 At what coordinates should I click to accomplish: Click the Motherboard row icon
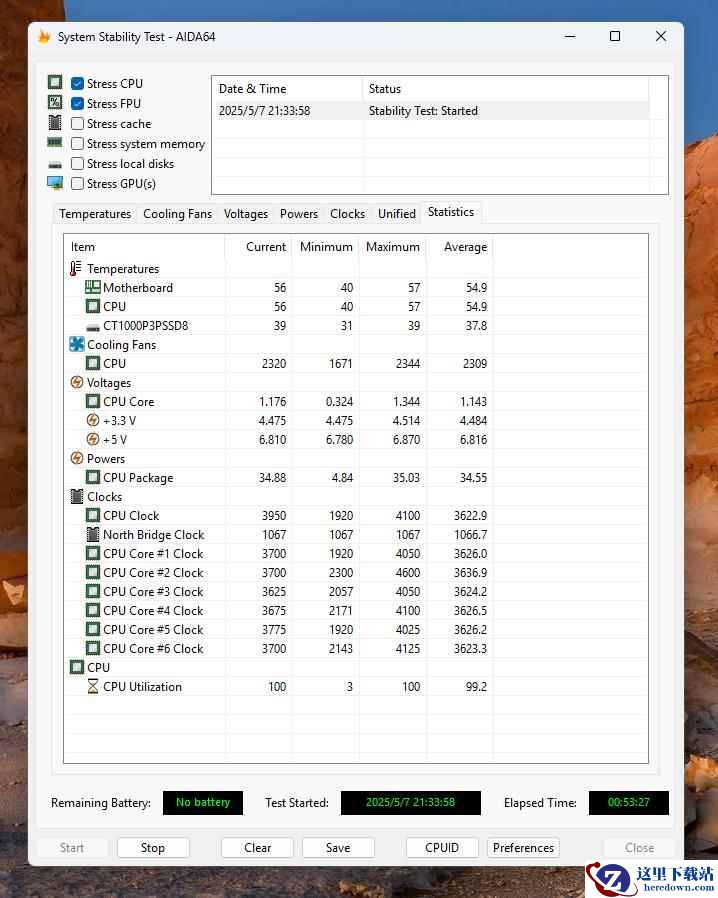point(93,287)
